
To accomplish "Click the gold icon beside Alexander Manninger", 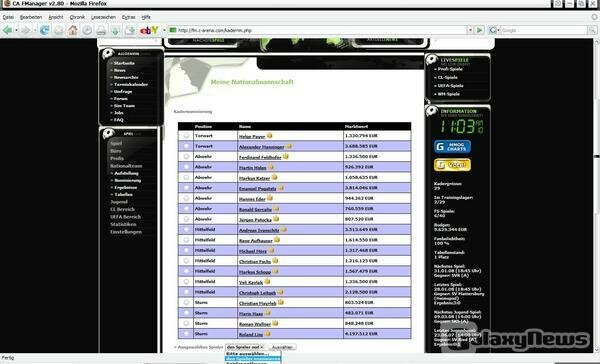I will coord(289,146).
